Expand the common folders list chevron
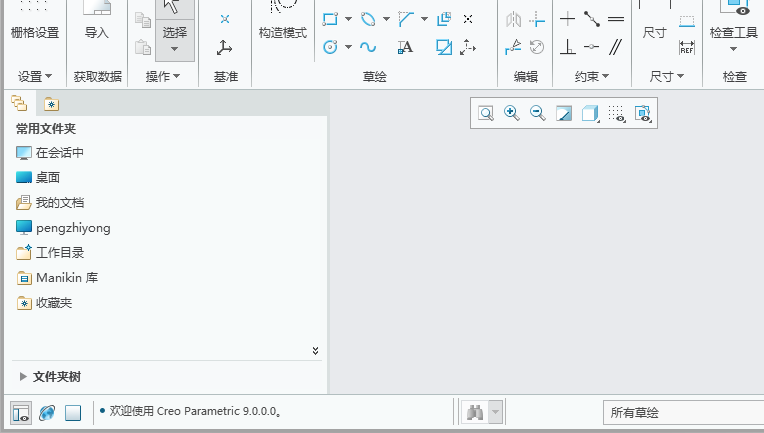Screen dimensions: 764x433 315,351
